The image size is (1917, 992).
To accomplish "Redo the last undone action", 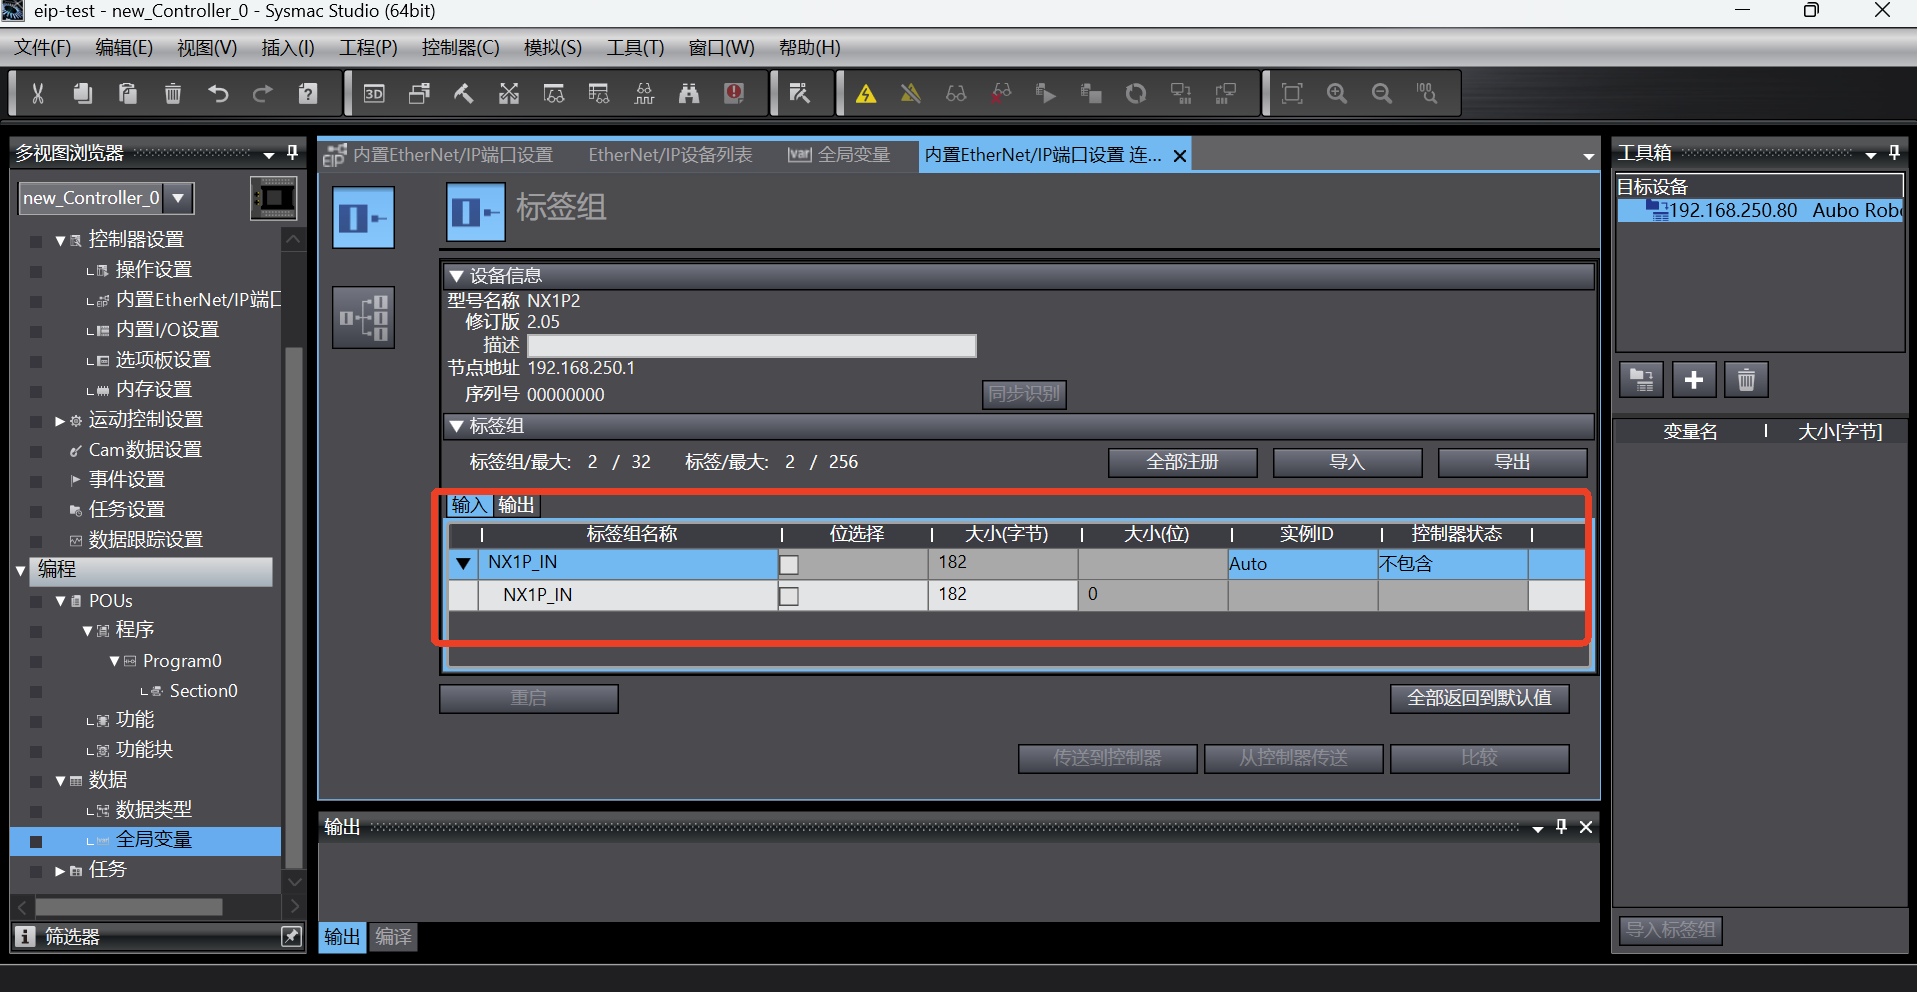I will (x=263, y=94).
